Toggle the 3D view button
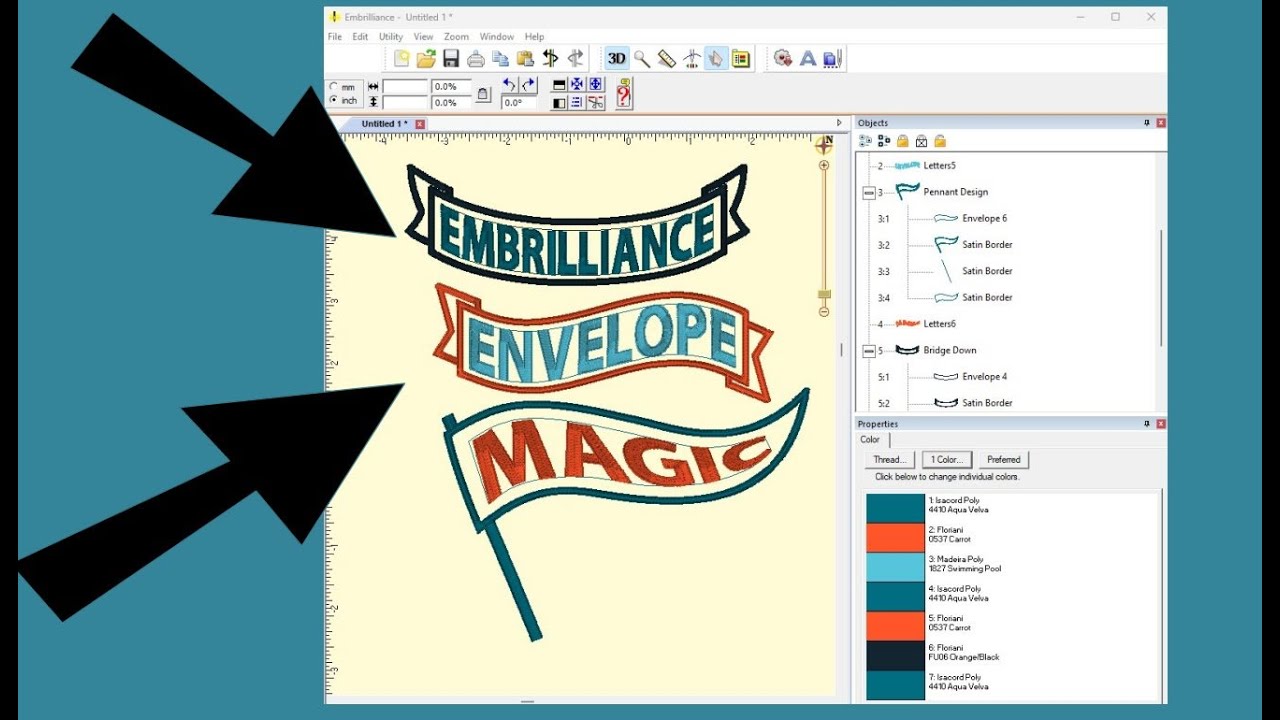The image size is (1280, 720). (x=617, y=59)
